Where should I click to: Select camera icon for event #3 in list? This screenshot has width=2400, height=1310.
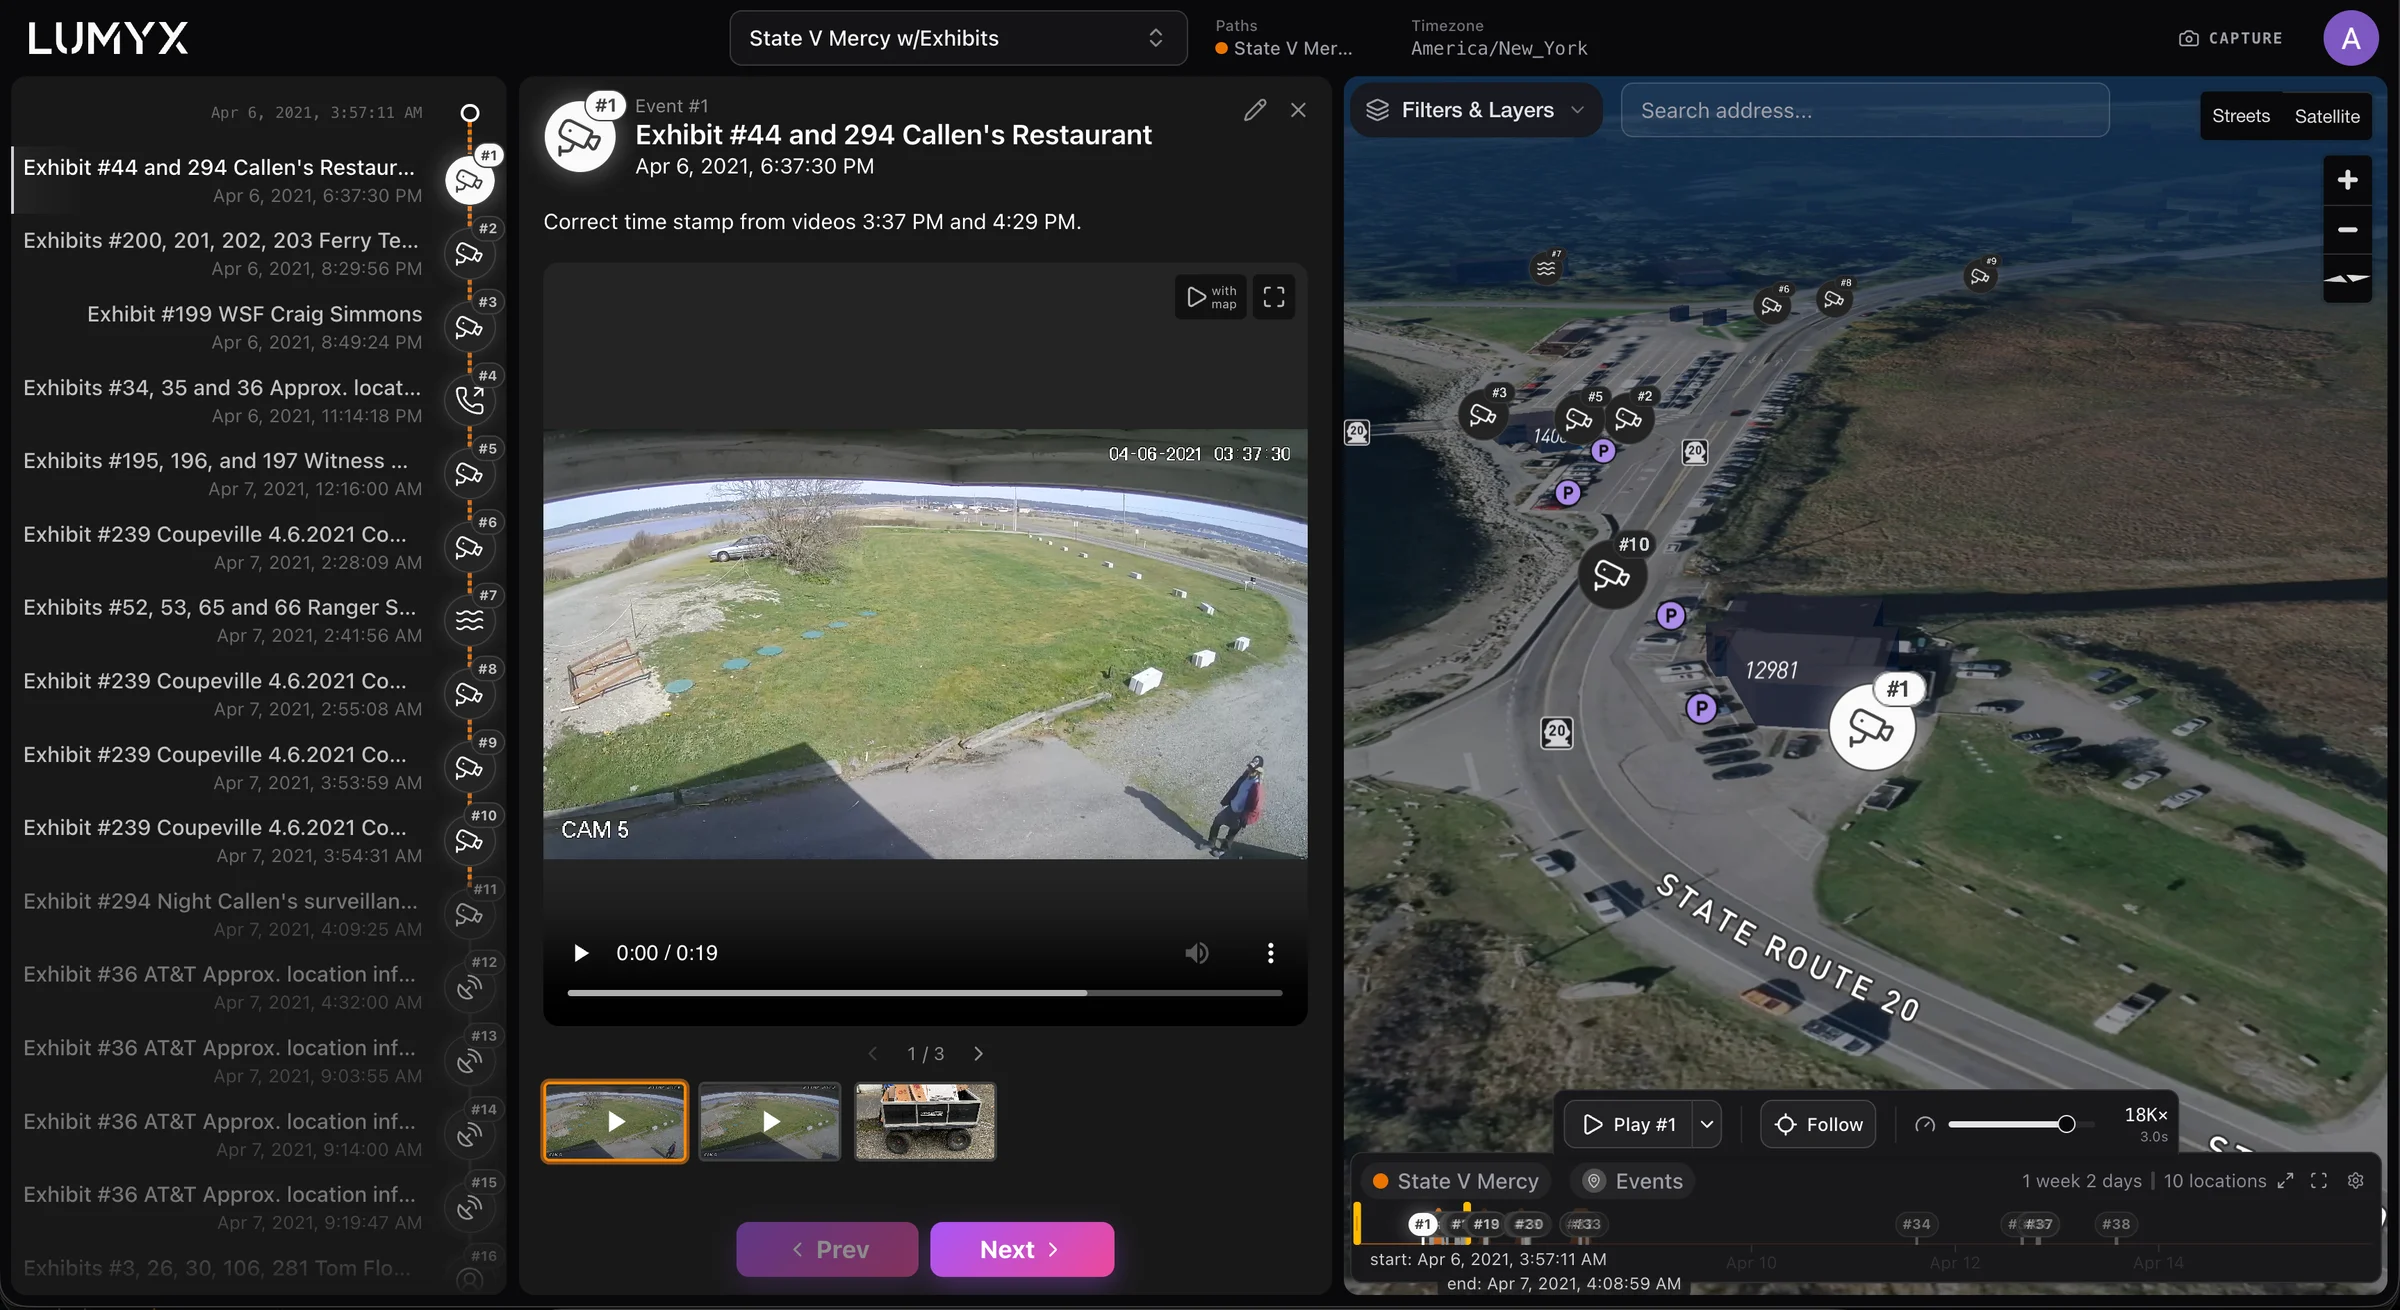pos(469,327)
